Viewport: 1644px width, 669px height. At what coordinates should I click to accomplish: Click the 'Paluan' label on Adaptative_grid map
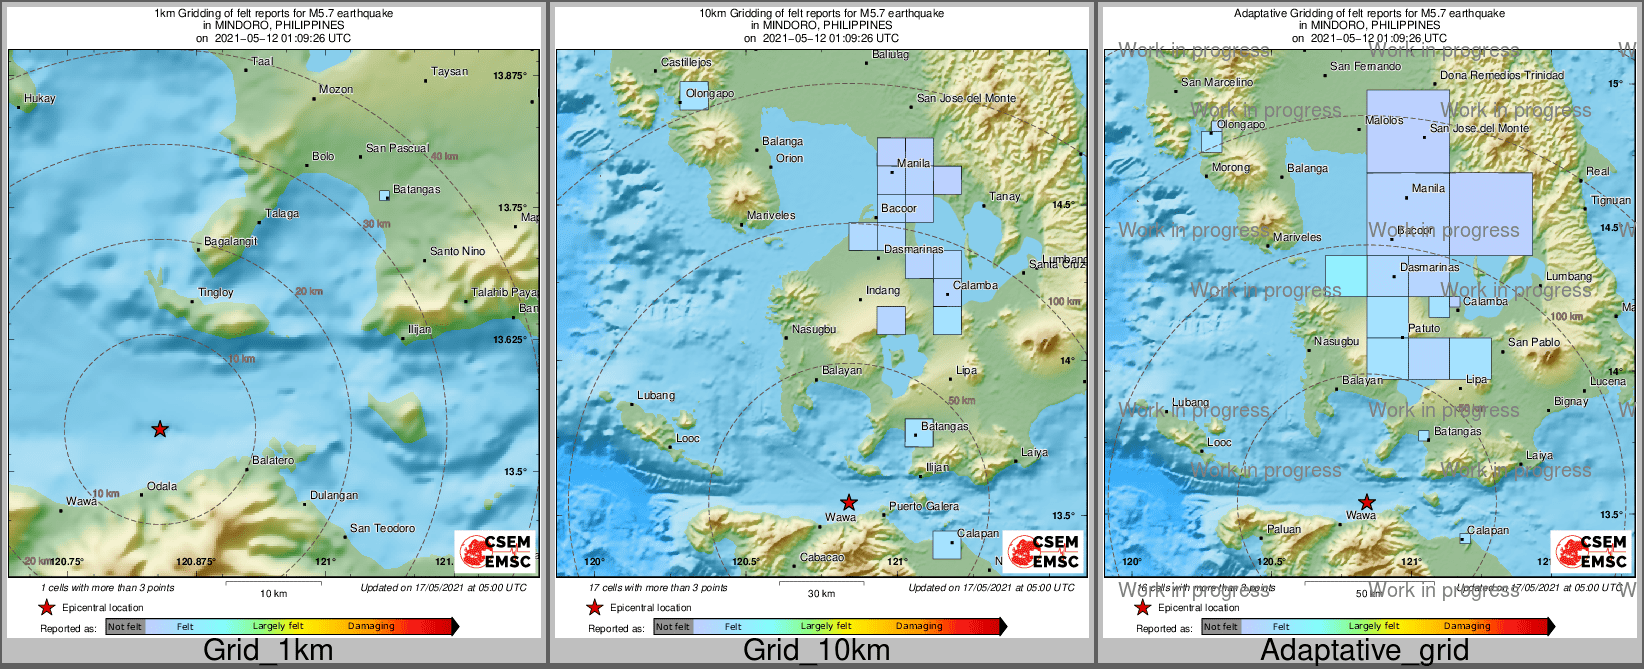coord(1284,529)
